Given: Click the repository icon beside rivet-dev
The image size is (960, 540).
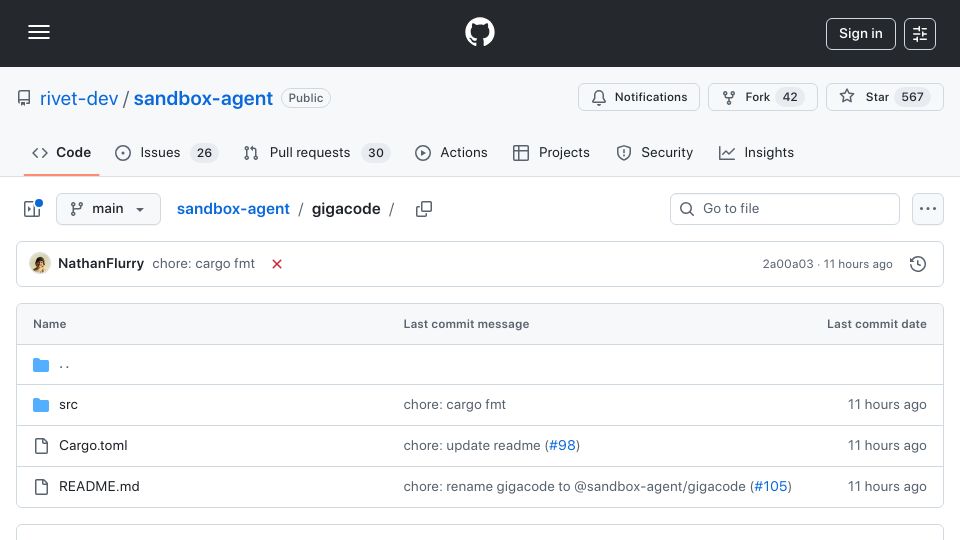Looking at the screenshot, I should pyautogui.click(x=24, y=98).
